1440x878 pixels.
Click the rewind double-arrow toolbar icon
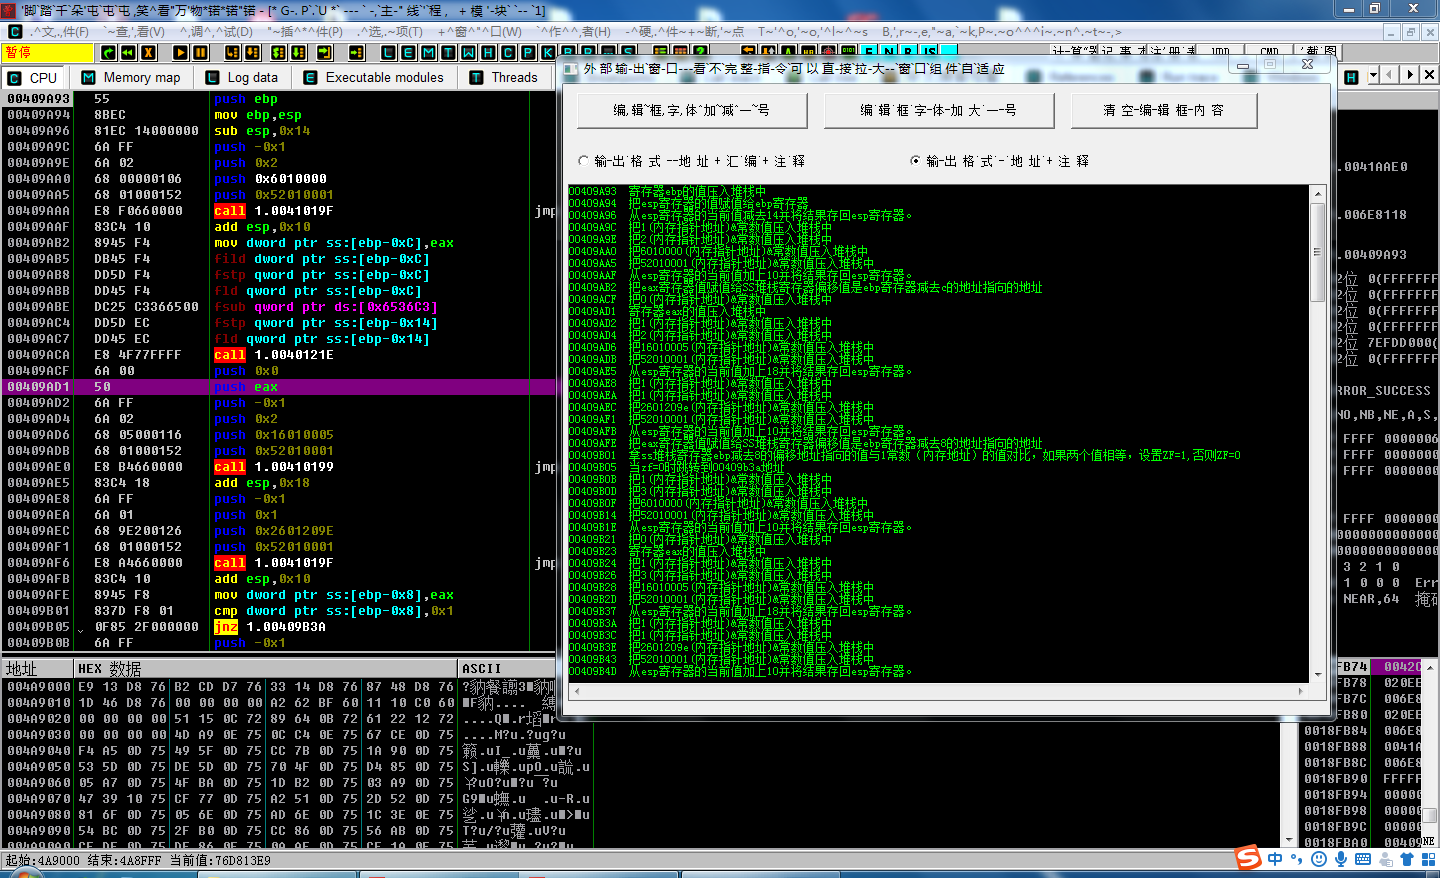click(129, 52)
